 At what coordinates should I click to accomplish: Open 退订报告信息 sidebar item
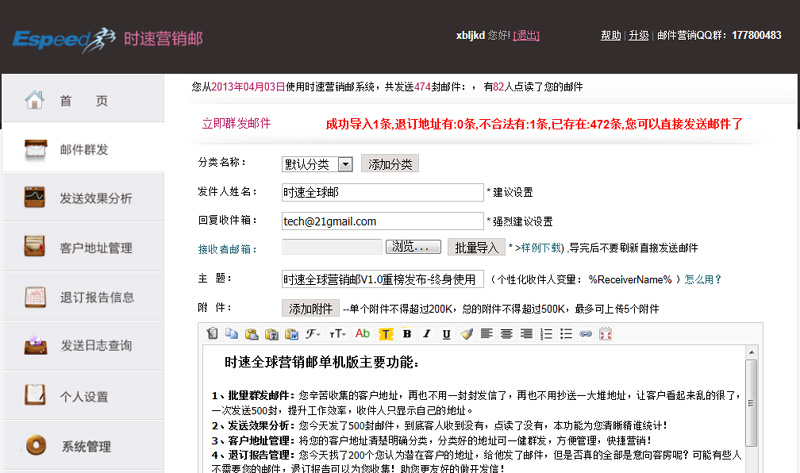click(95, 297)
